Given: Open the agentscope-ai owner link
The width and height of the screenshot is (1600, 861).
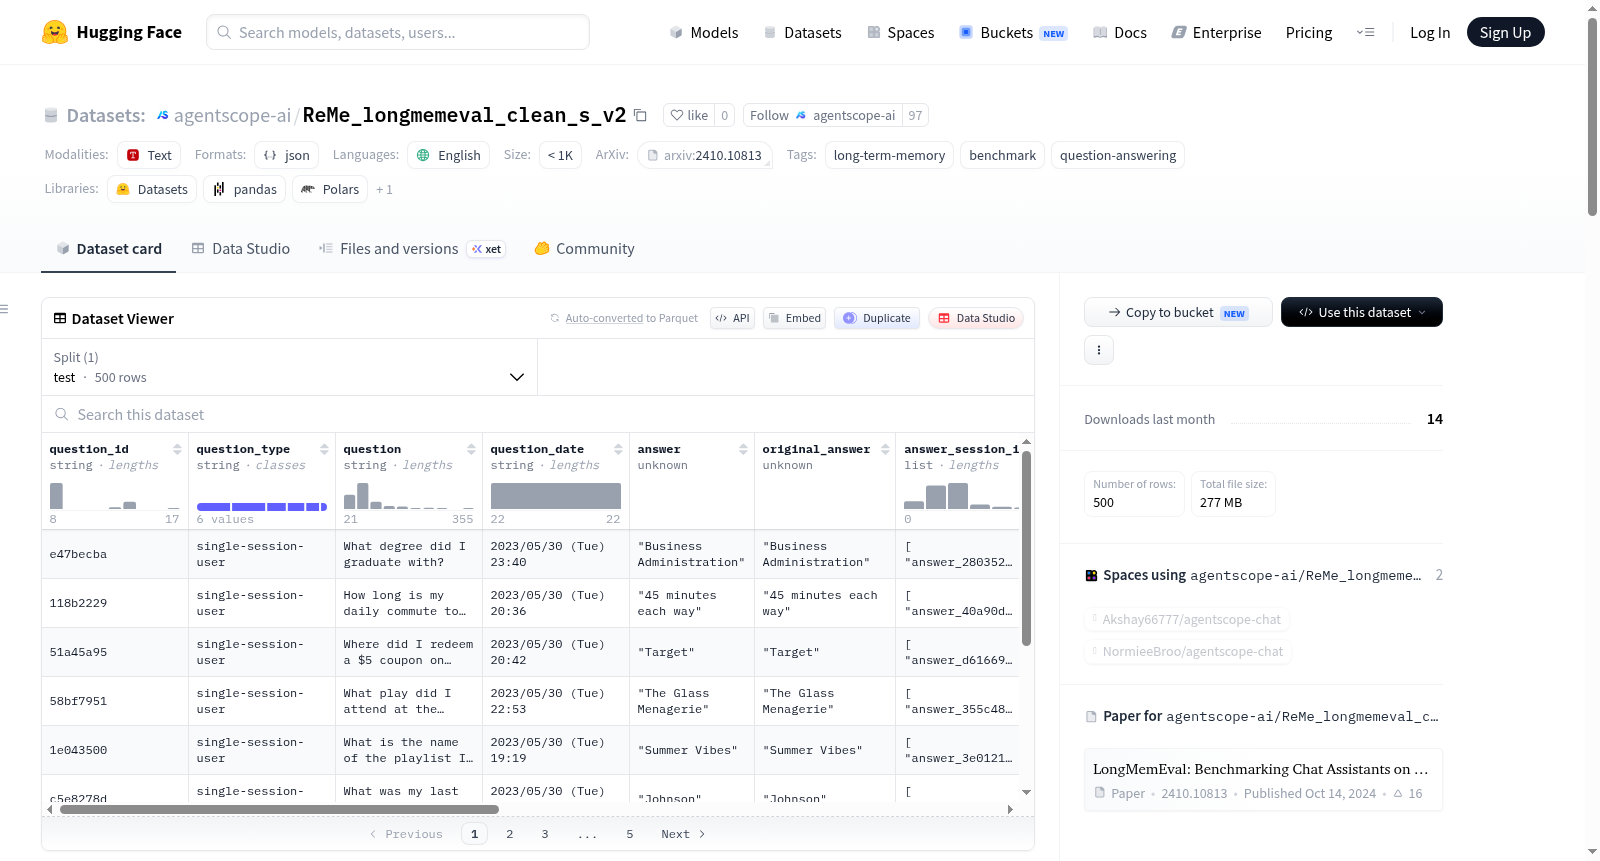Looking at the screenshot, I should [232, 115].
